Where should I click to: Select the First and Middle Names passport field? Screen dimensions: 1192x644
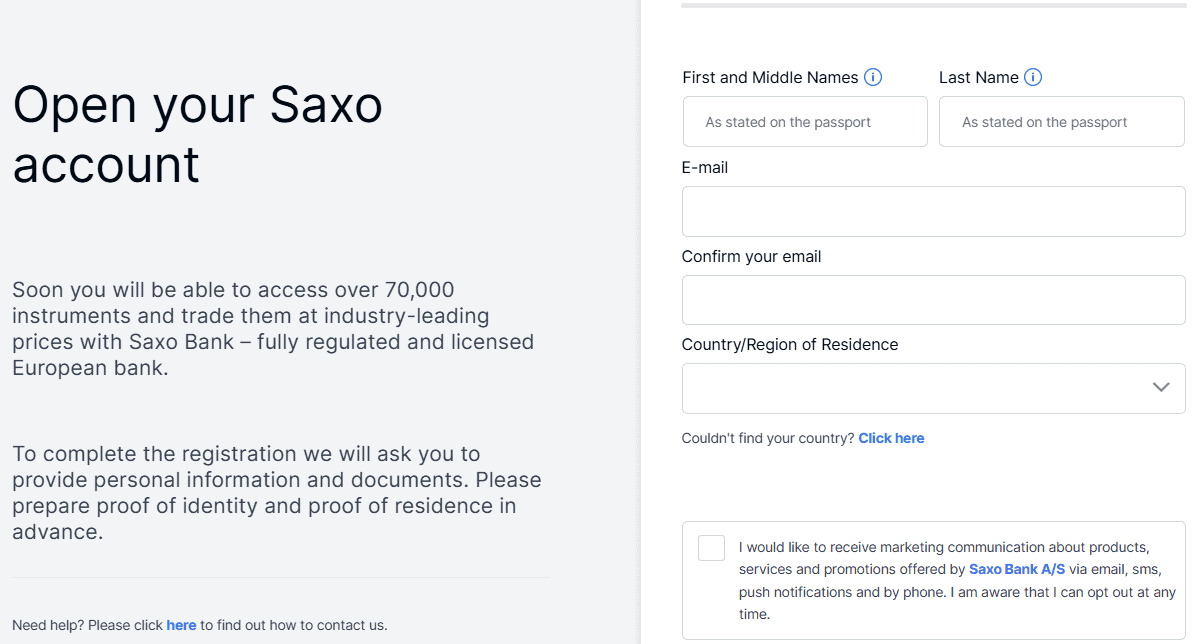[x=804, y=121]
